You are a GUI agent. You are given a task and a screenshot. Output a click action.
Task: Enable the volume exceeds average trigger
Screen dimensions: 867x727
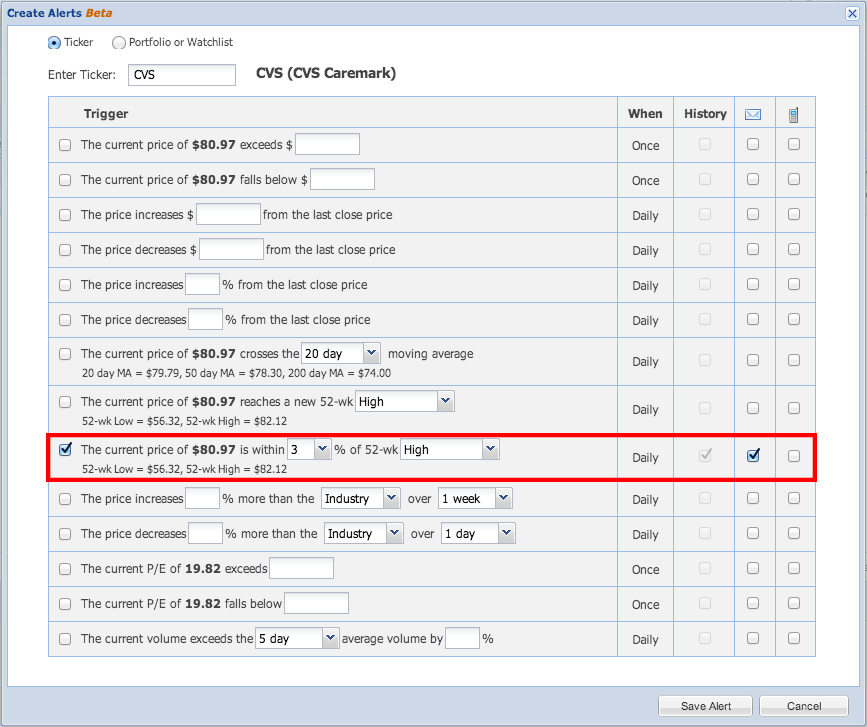click(x=65, y=639)
